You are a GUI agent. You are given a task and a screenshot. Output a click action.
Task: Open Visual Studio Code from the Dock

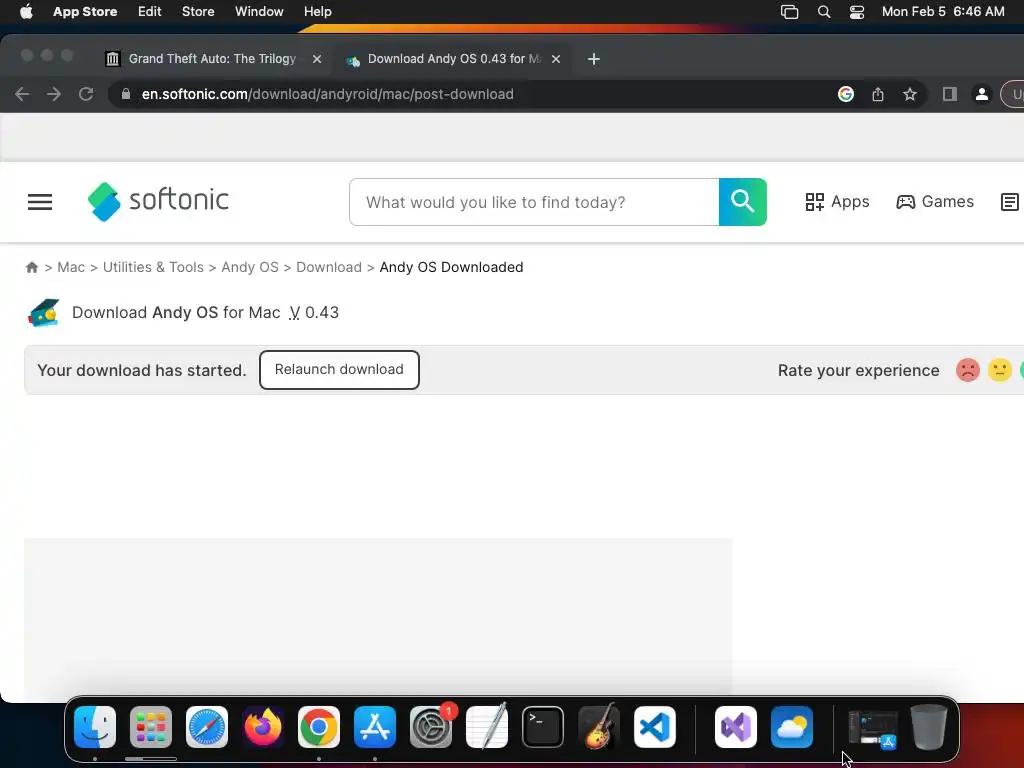coord(655,727)
